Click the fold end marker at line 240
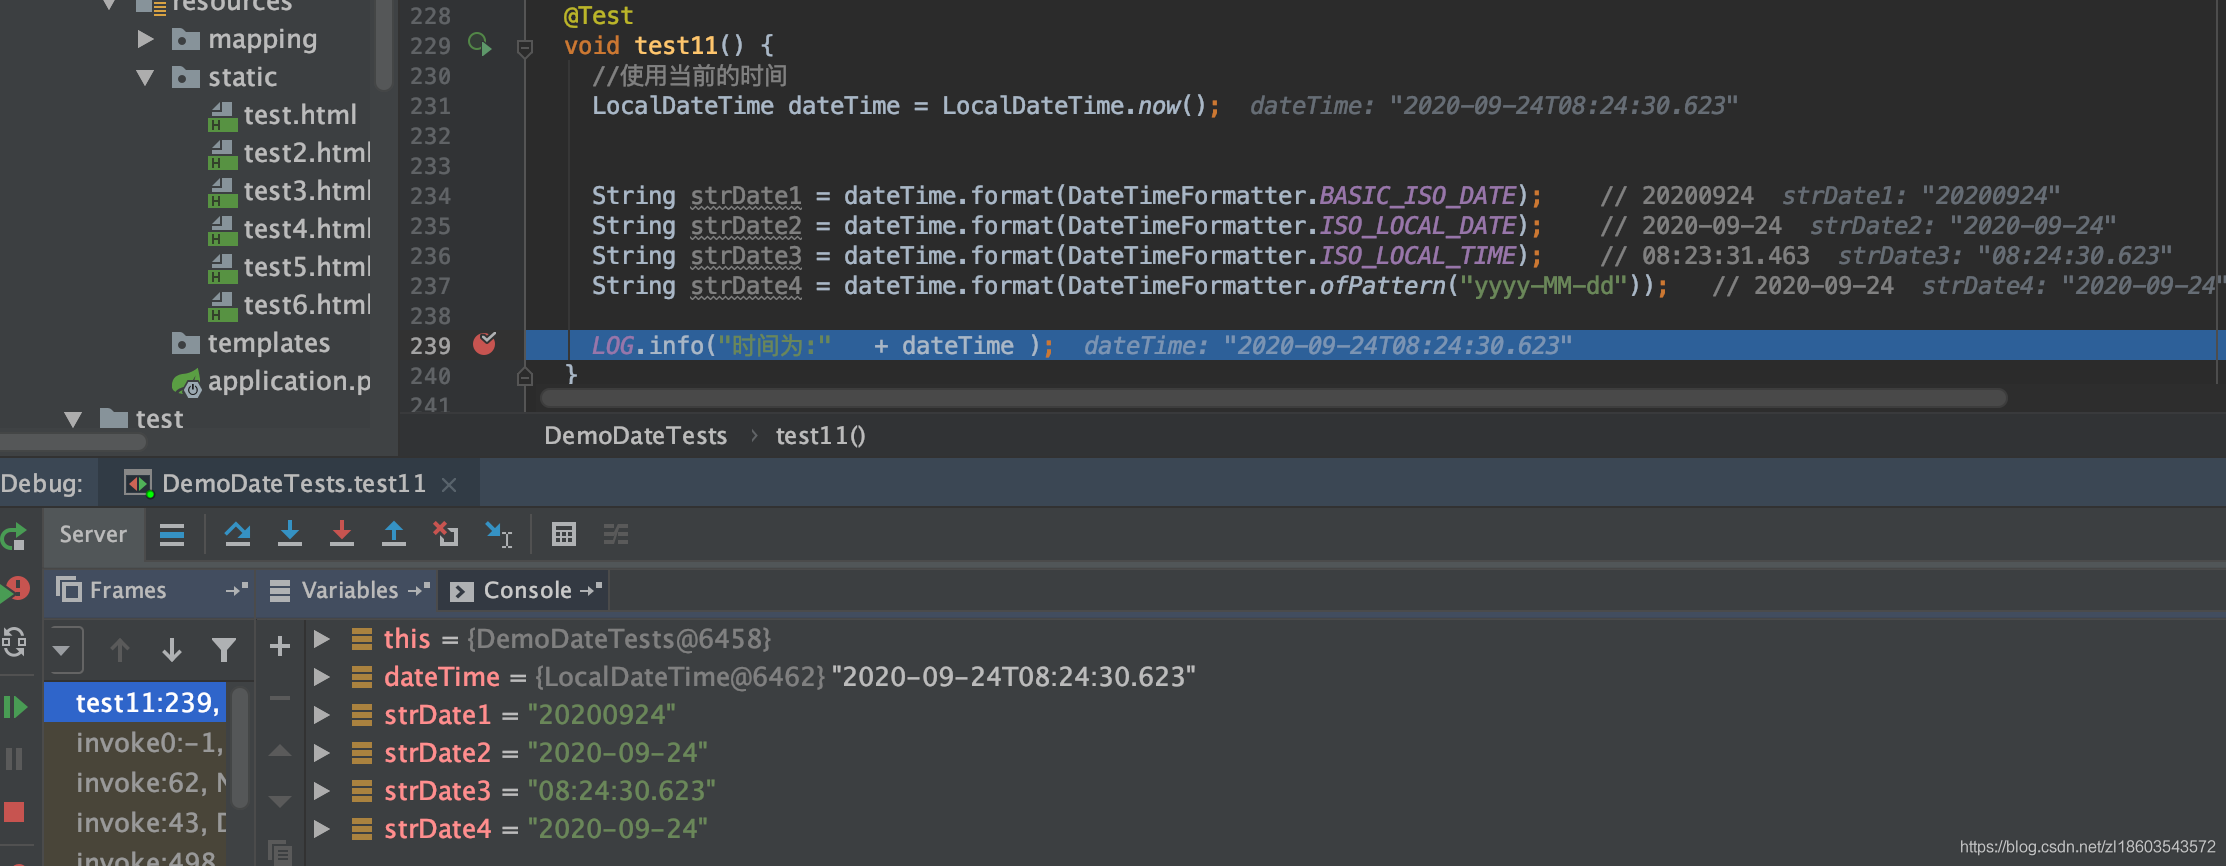This screenshot has width=2226, height=866. (x=525, y=376)
